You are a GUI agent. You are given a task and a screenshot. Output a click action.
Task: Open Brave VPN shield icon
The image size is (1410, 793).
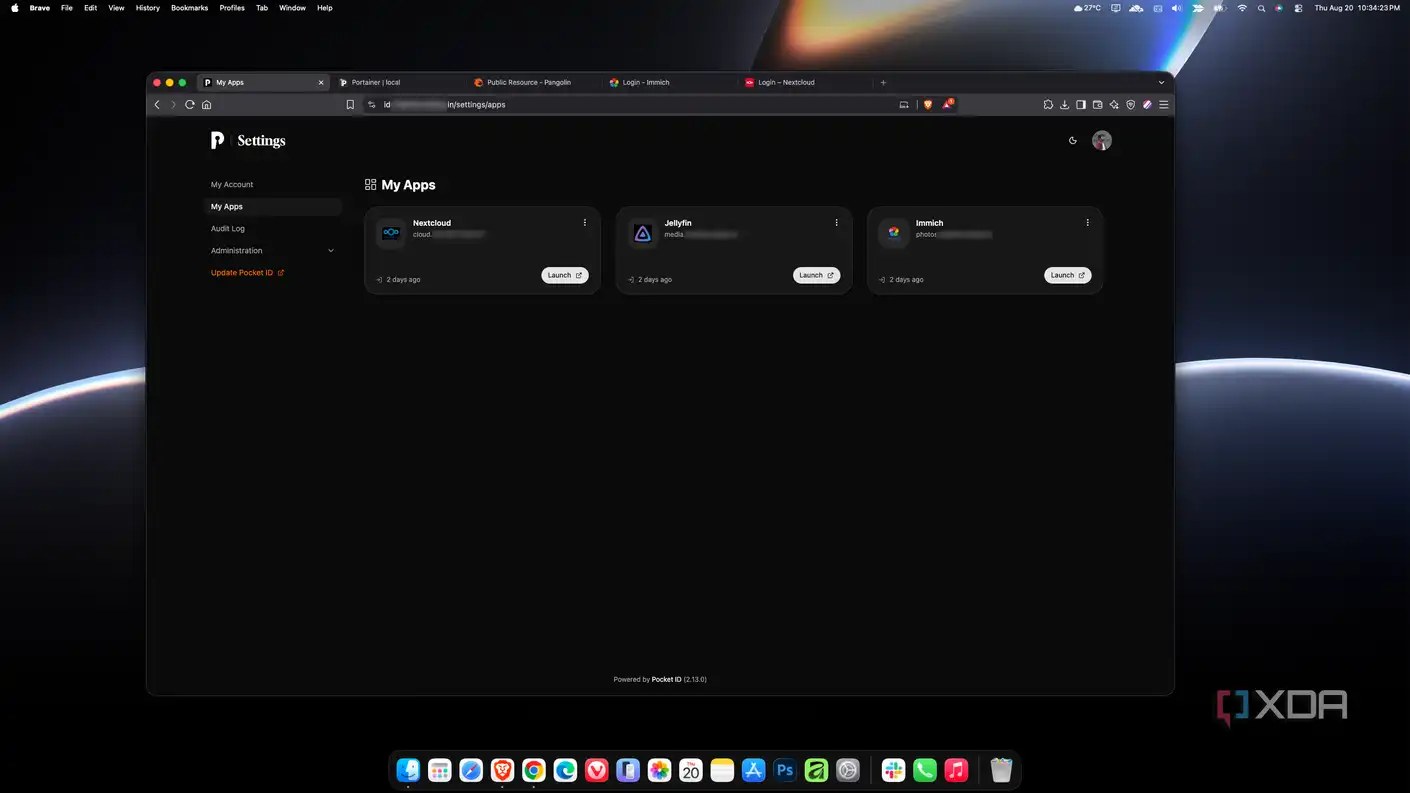point(1131,105)
